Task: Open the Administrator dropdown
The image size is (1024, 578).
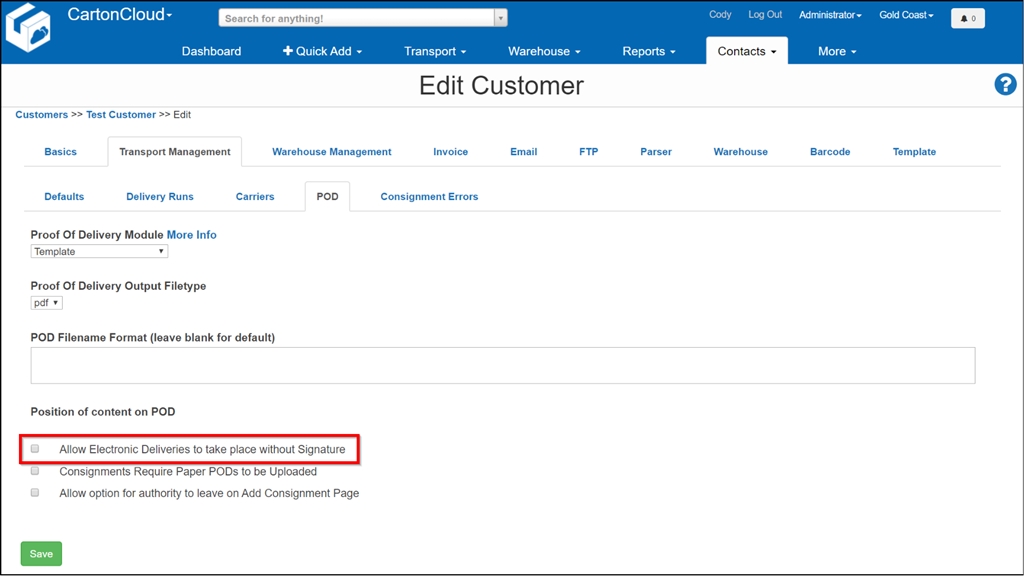Action: [830, 15]
